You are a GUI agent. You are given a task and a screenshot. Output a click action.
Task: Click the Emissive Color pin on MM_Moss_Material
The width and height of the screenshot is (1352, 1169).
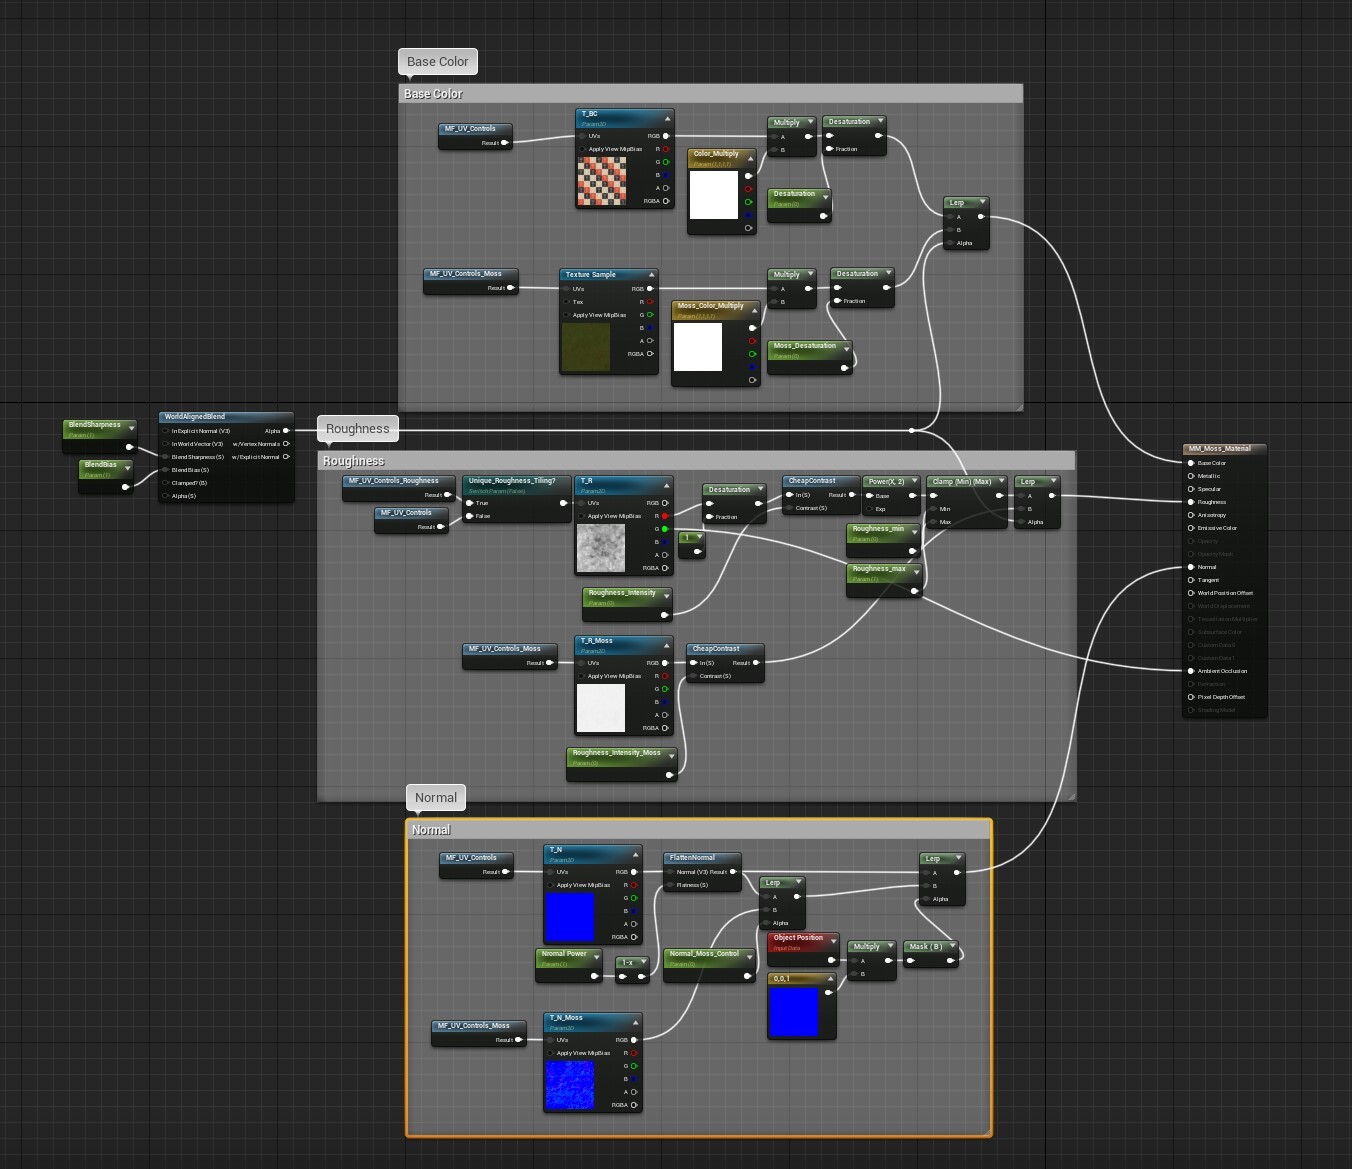click(x=1190, y=528)
